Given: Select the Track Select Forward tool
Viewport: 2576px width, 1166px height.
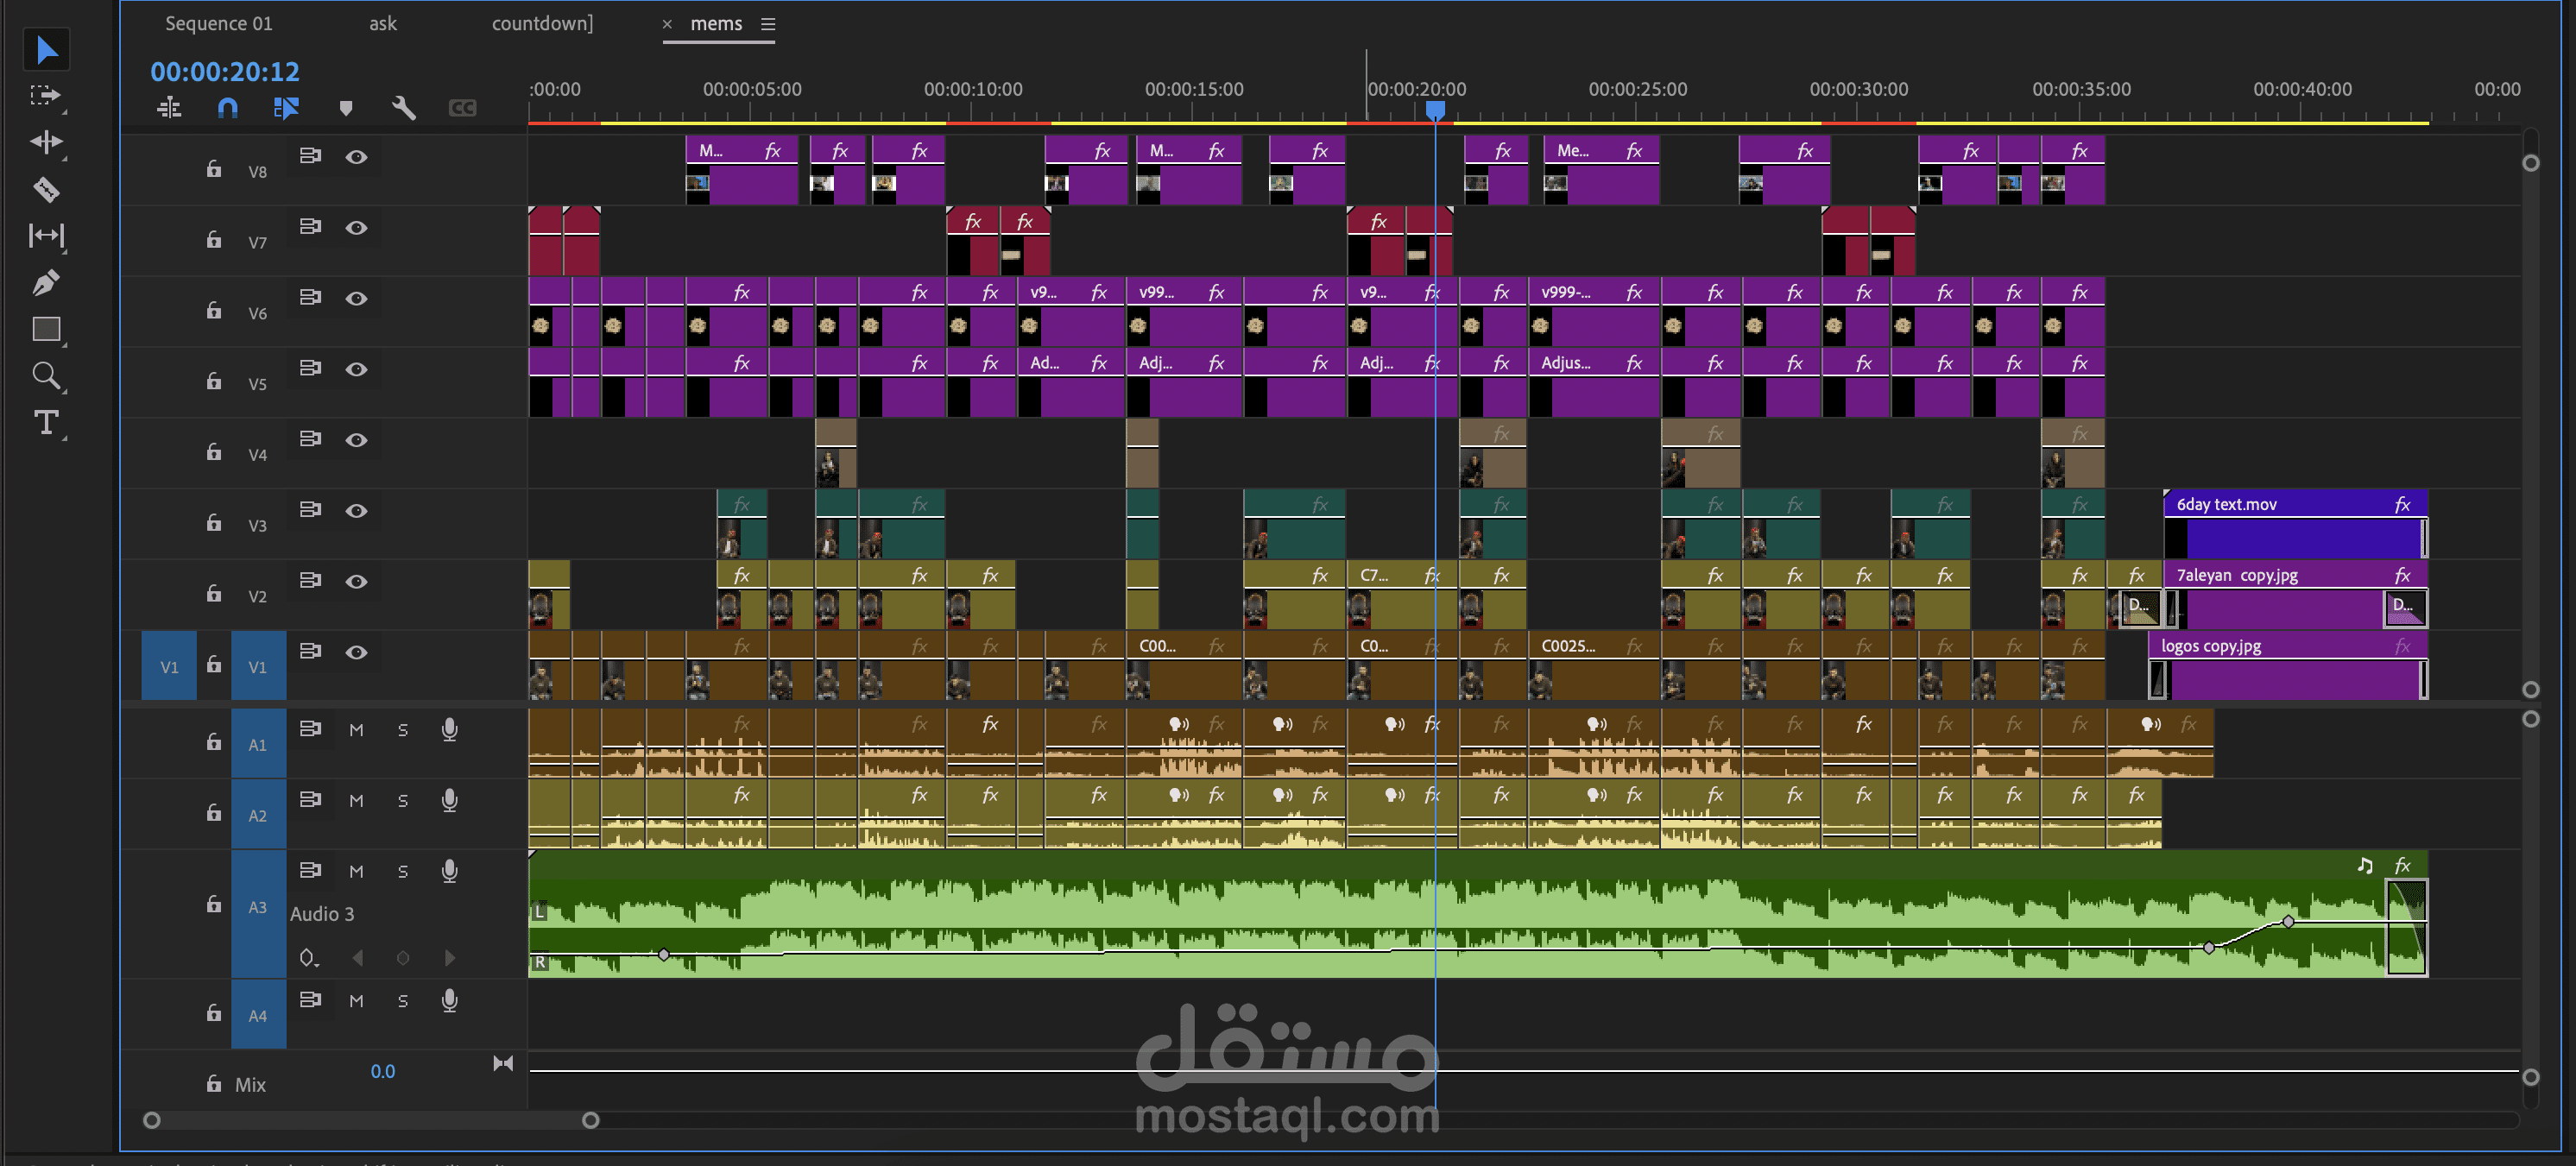Looking at the screenshot, I should pyautogui.click(x=45, y=96).
